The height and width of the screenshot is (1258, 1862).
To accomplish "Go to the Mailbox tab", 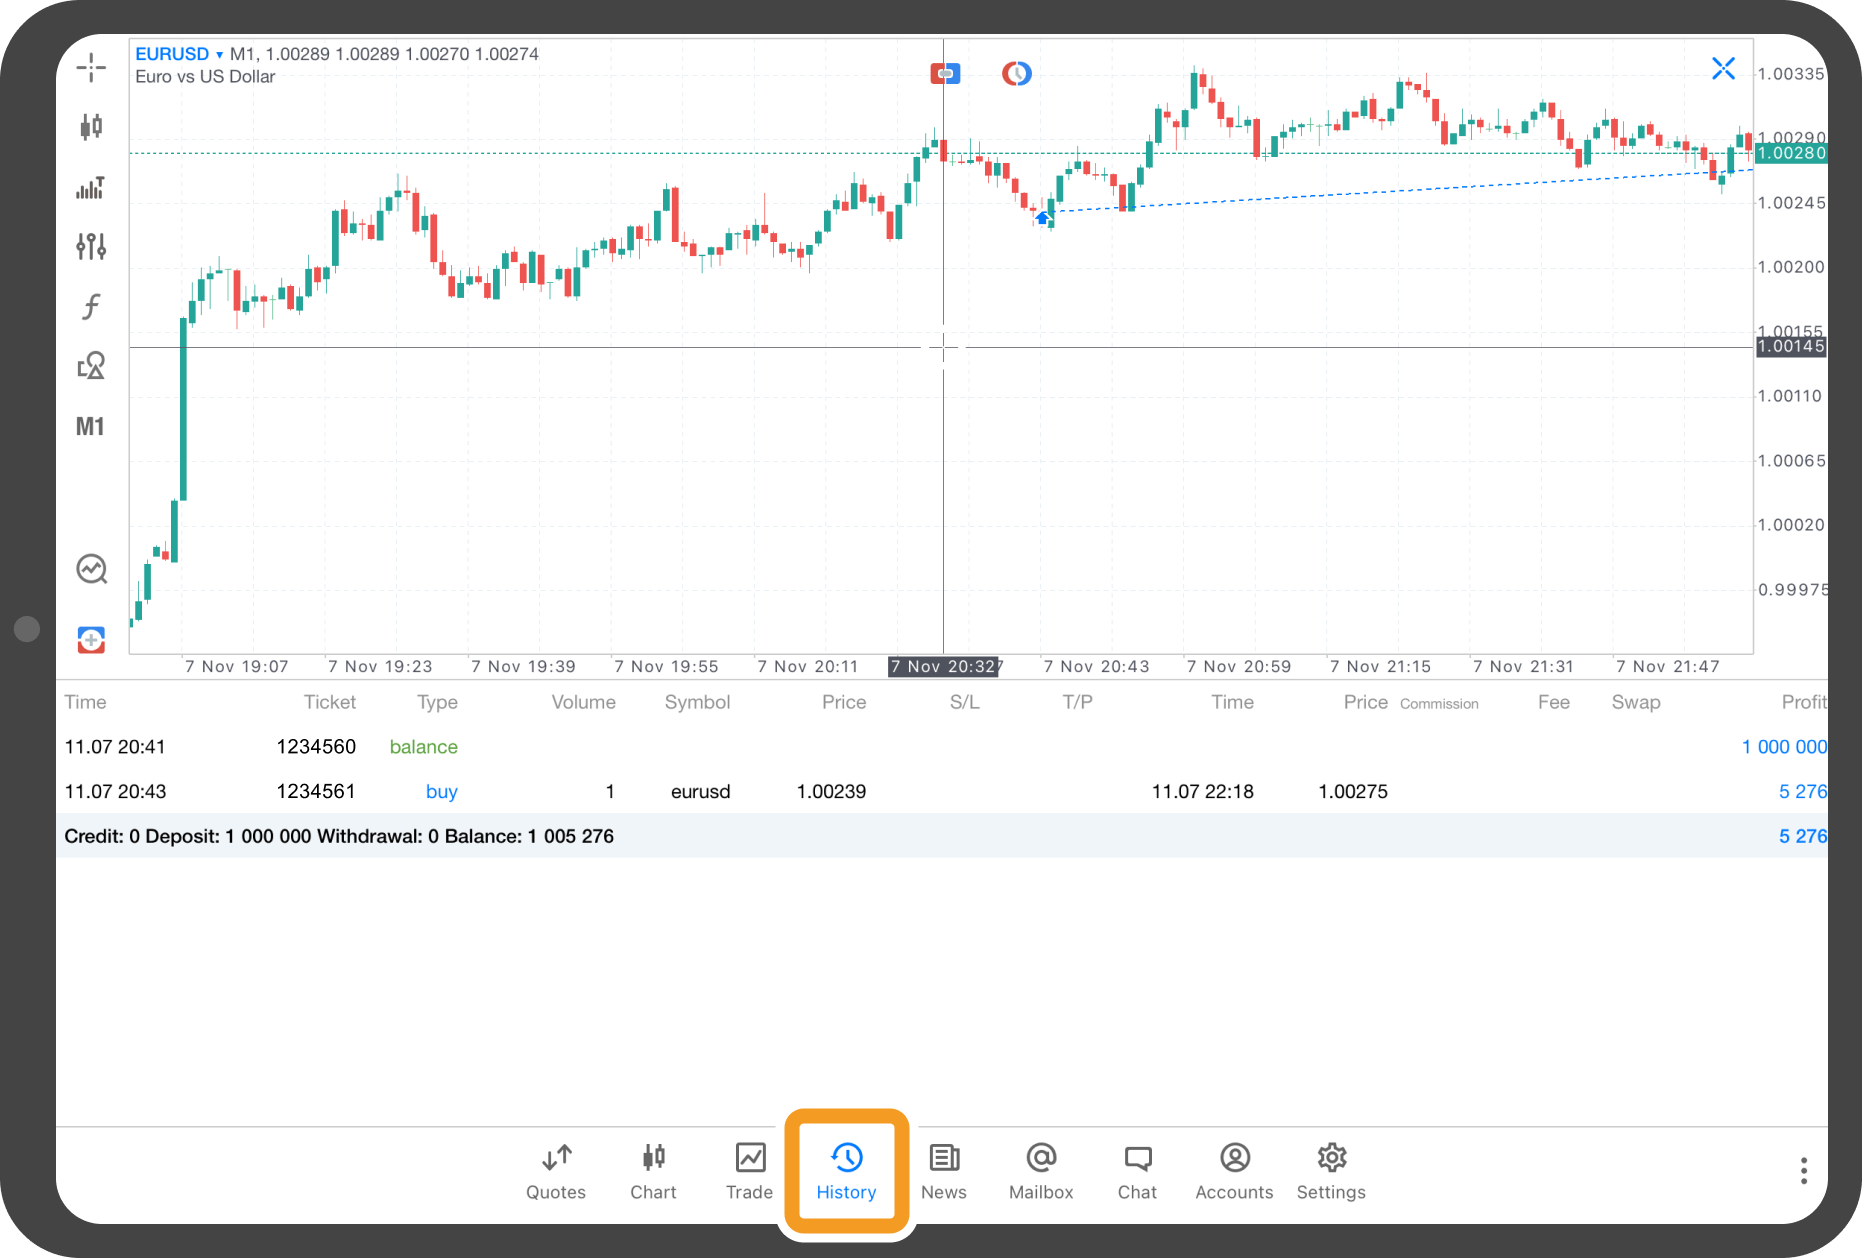I will pyautogui.click(x=1040, y=1171).
